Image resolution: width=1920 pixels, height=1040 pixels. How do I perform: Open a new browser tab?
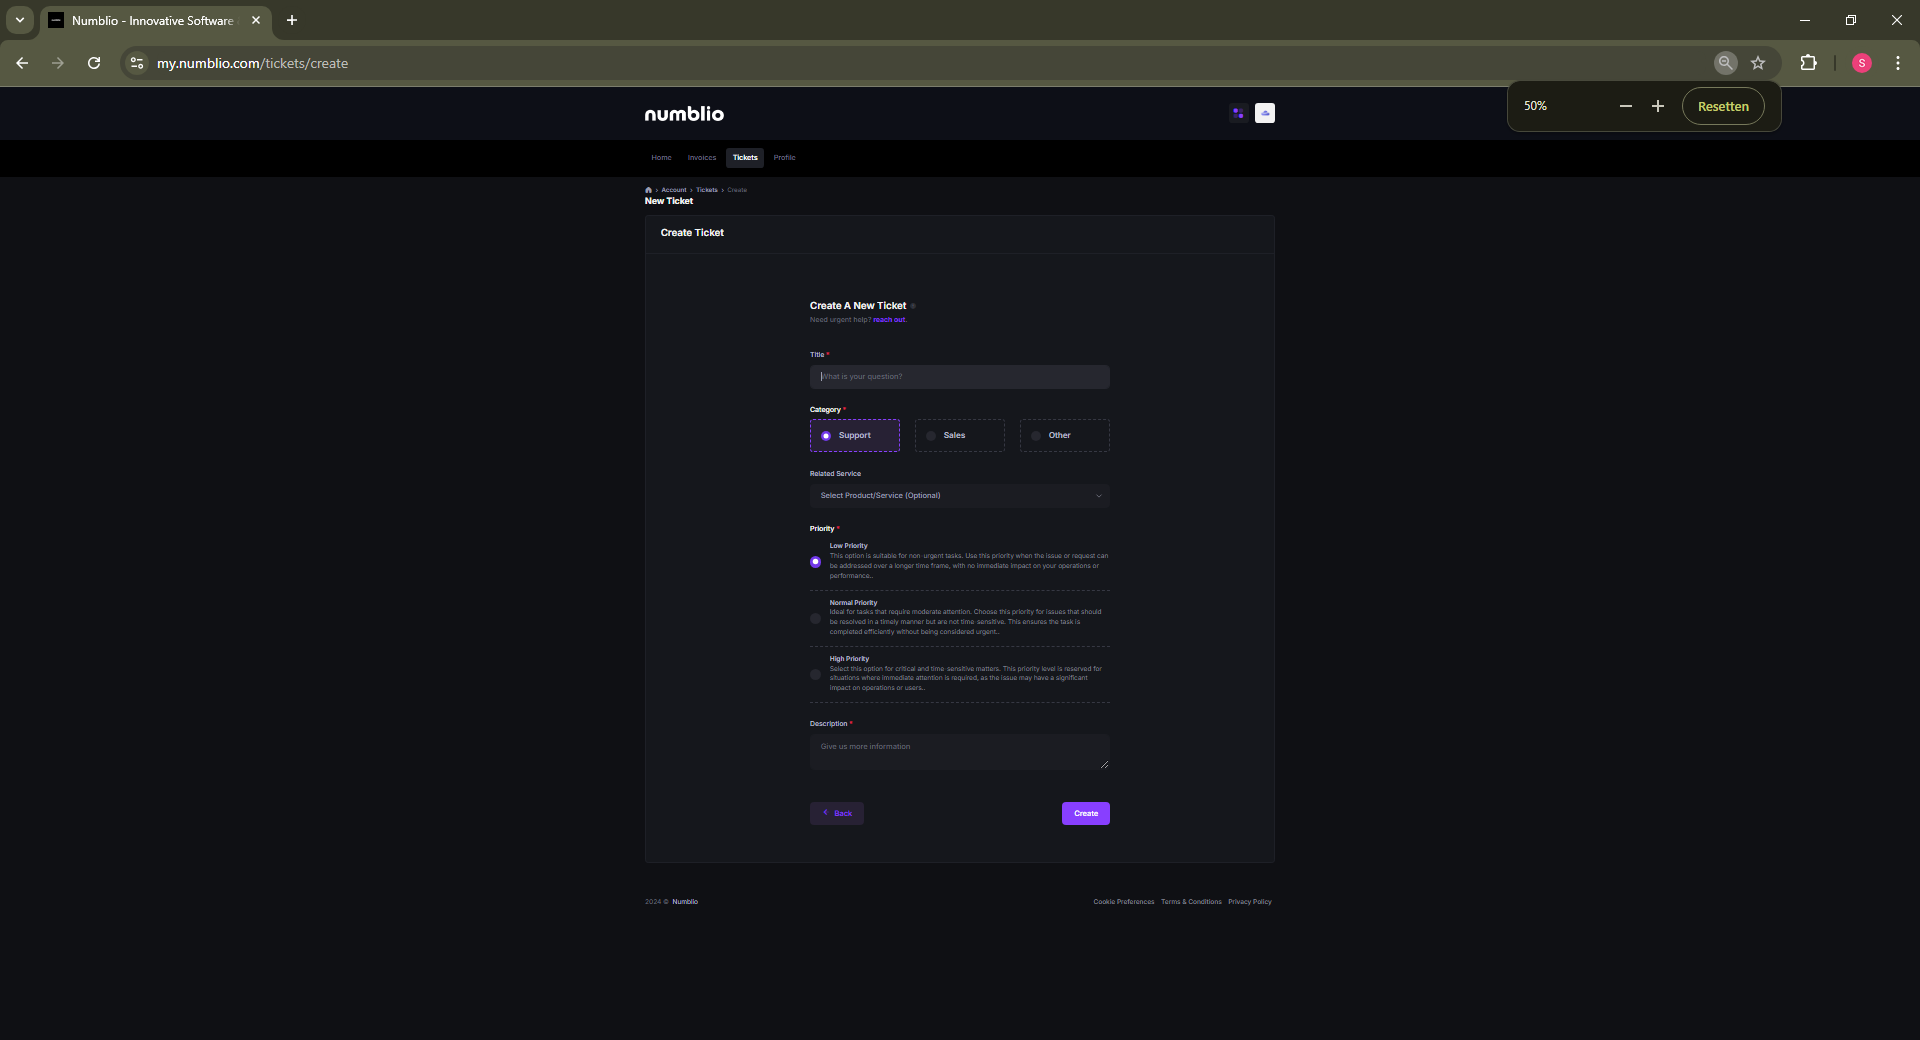point(292,20)
